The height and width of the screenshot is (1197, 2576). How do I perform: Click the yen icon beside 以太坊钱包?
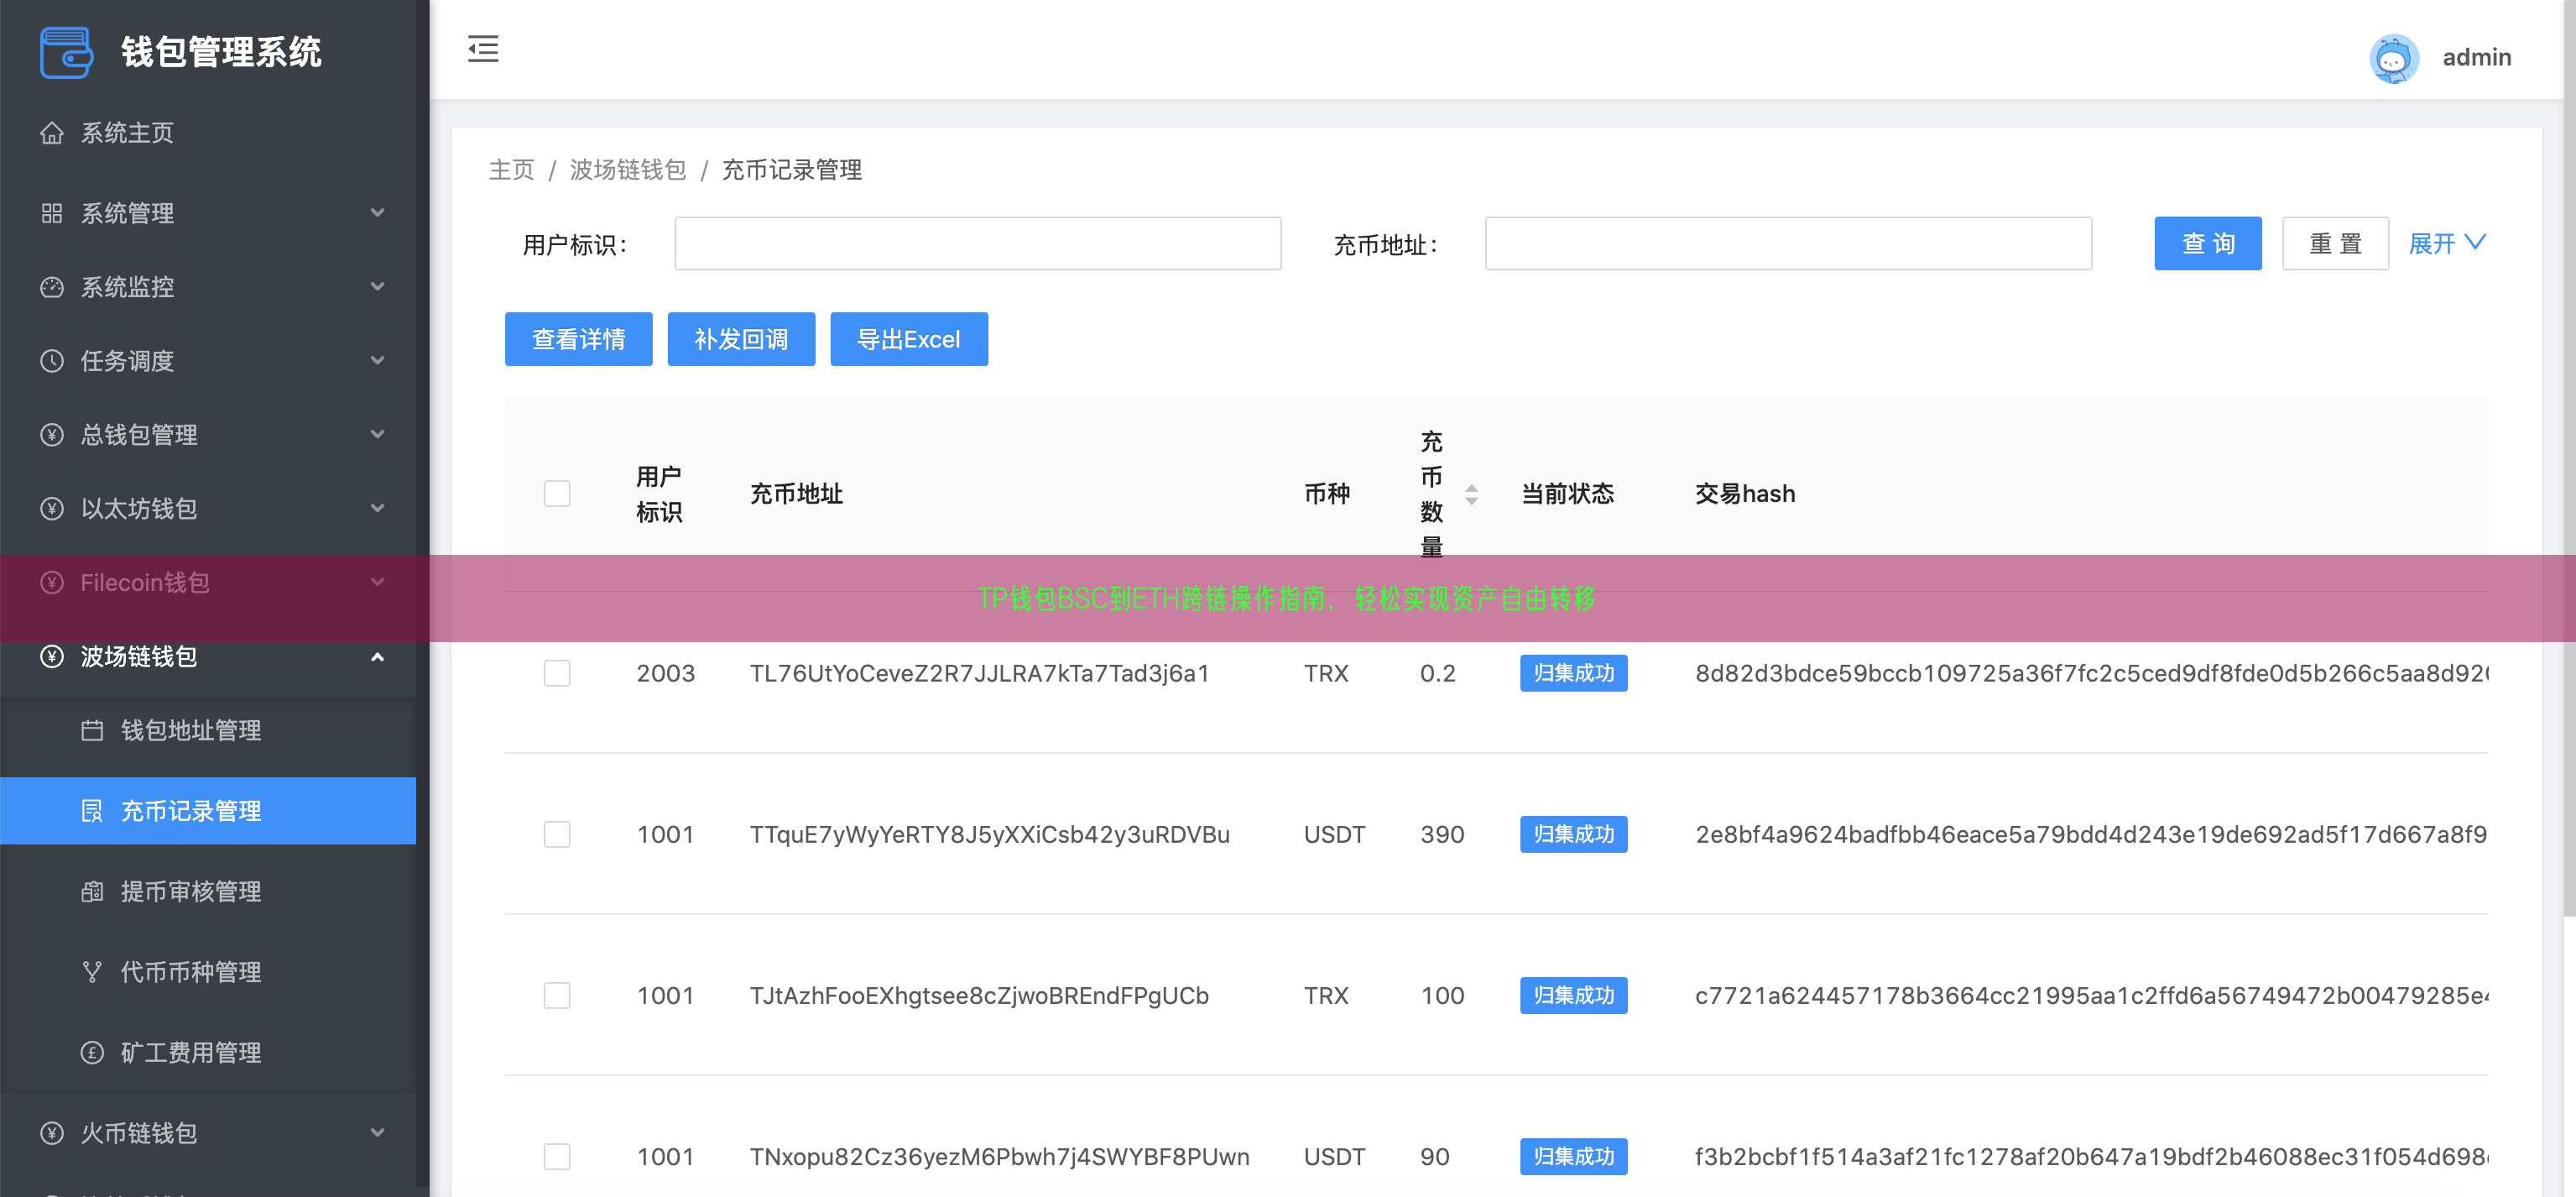click(52, 509)
